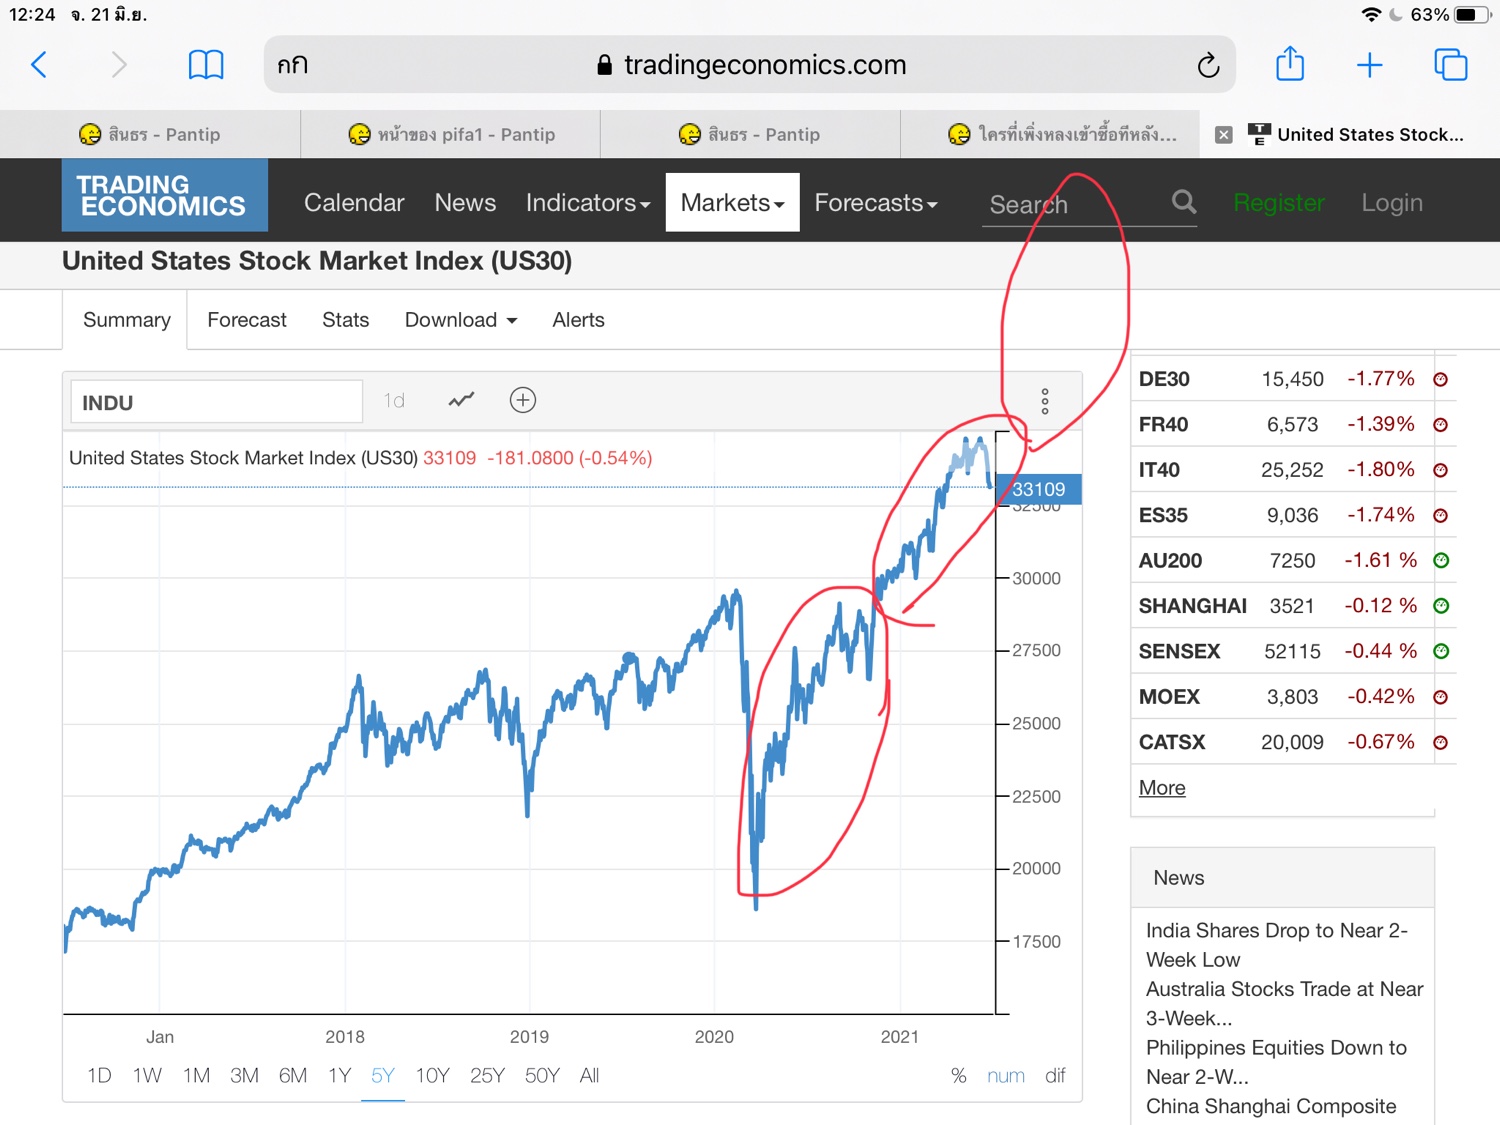Change chart type with line icon
Viewport: 1500px width, 1125px height.
click(461, 400)
